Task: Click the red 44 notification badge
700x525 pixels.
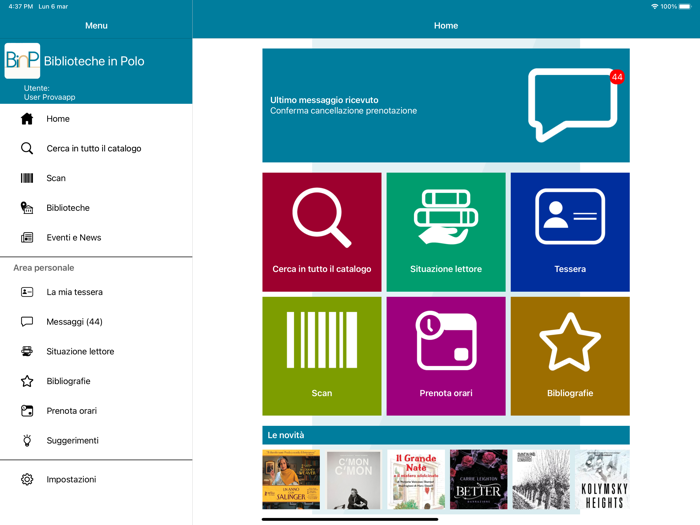Action: point(617,77)
